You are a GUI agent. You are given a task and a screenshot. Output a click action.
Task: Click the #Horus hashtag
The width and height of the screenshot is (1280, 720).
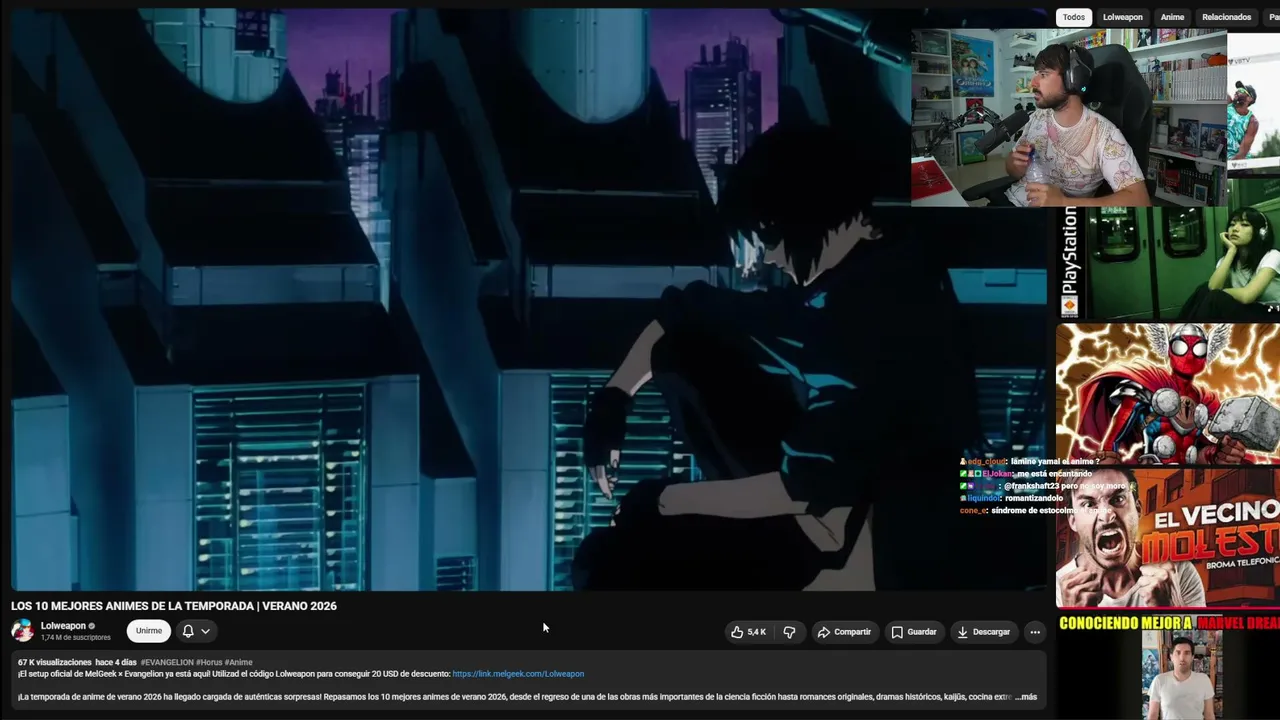(209, 662)
